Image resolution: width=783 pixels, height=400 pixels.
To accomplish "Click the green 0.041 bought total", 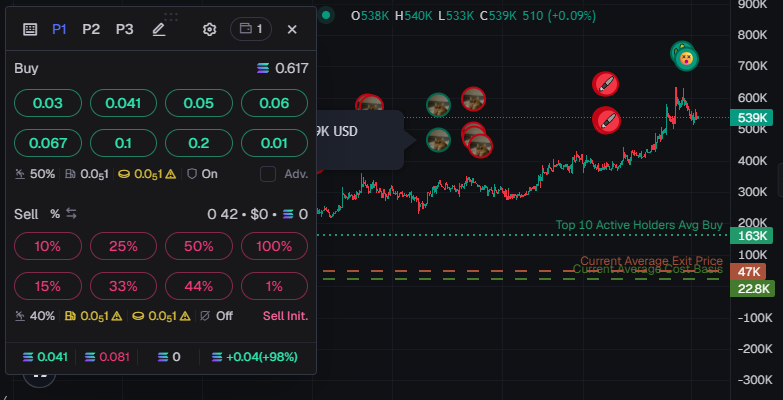I will (45, 357).
